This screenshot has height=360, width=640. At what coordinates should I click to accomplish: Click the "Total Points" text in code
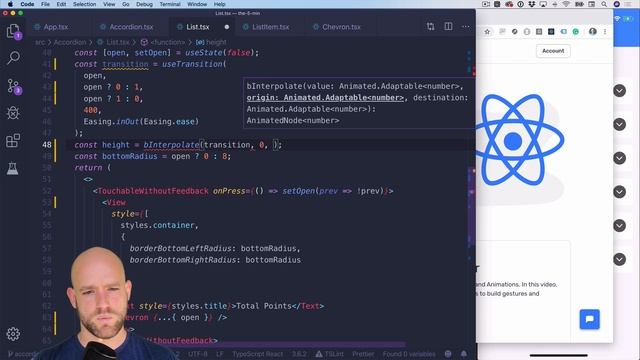coord(264,306)
